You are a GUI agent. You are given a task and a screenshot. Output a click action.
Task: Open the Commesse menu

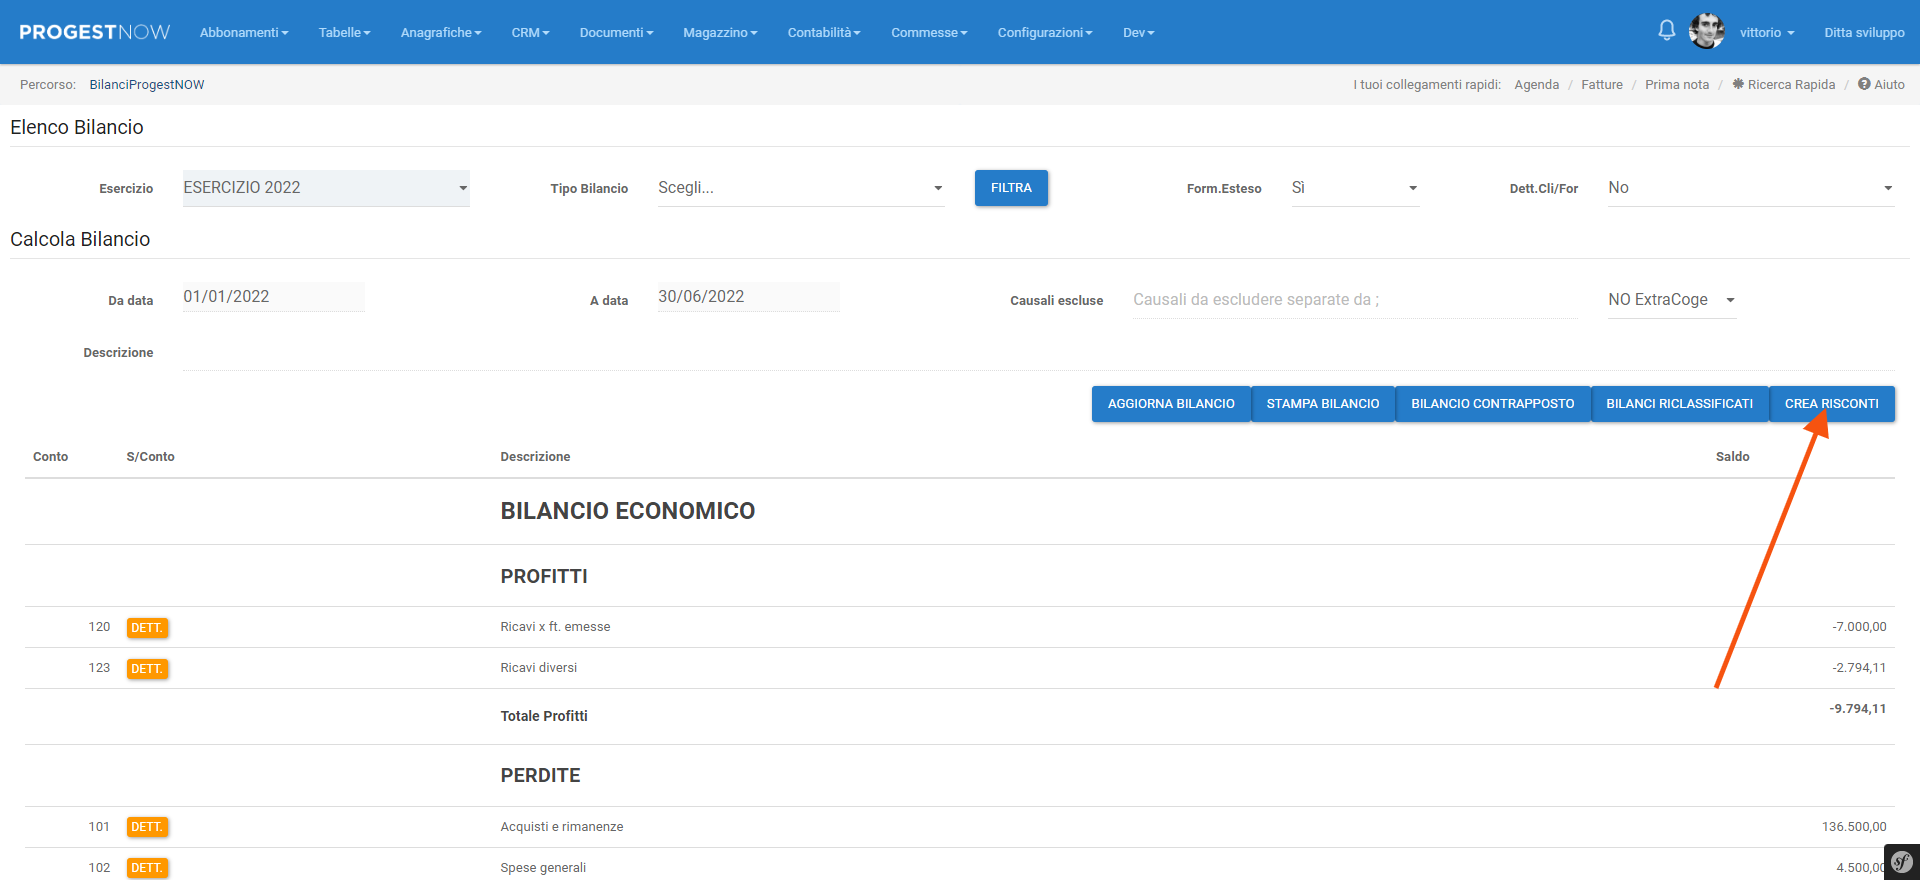tap(929, 33)
